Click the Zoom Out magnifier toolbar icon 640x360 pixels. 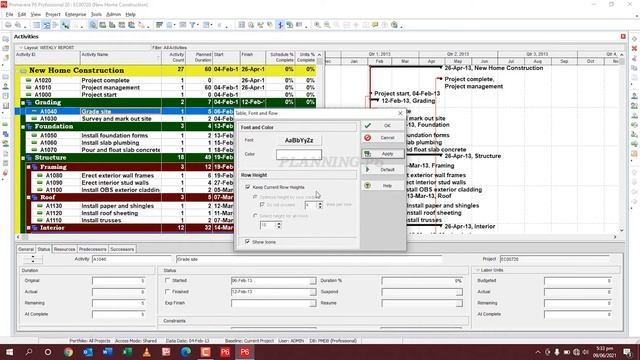point(327,25)
